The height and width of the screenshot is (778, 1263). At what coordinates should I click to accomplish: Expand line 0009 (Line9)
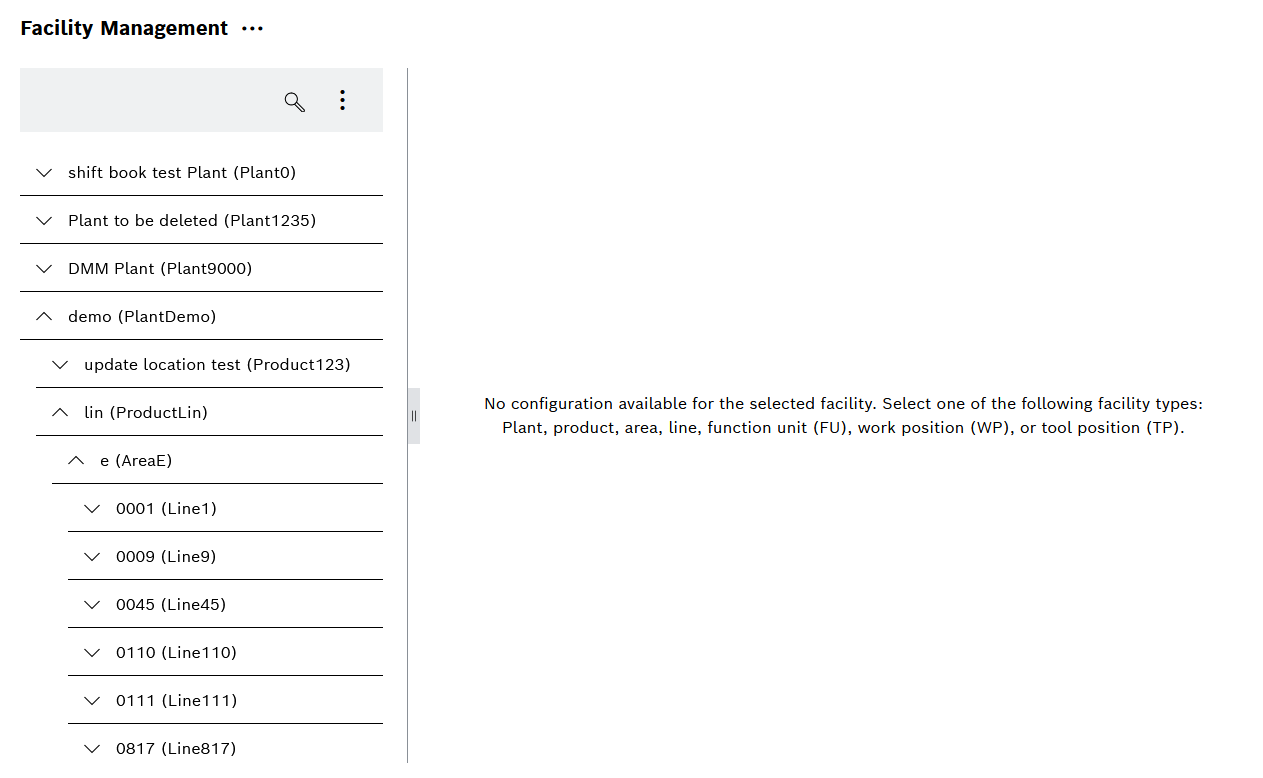pyautogui.click(x=91, y=556)
